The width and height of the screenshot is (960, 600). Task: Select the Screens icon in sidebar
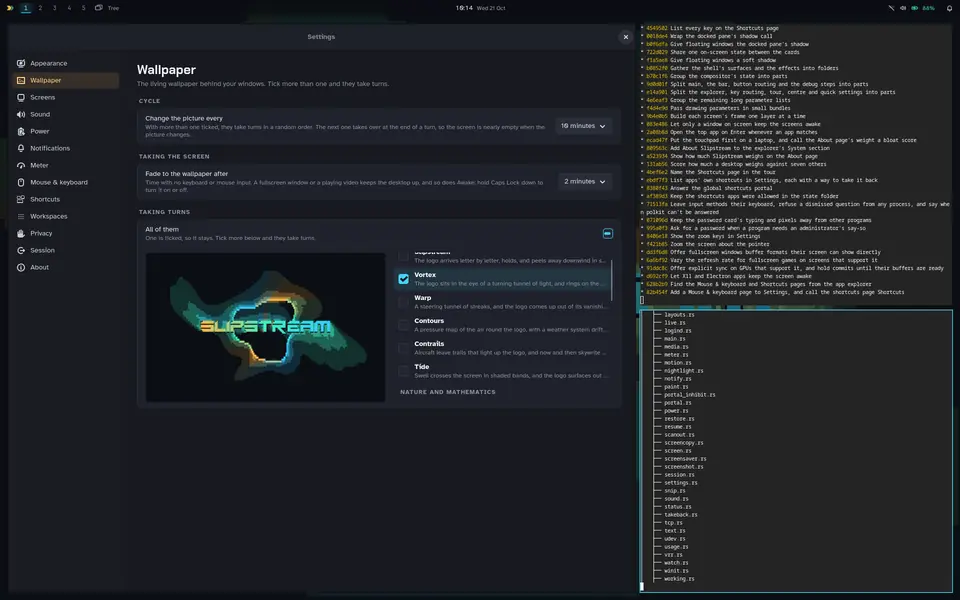click(21, 97)
